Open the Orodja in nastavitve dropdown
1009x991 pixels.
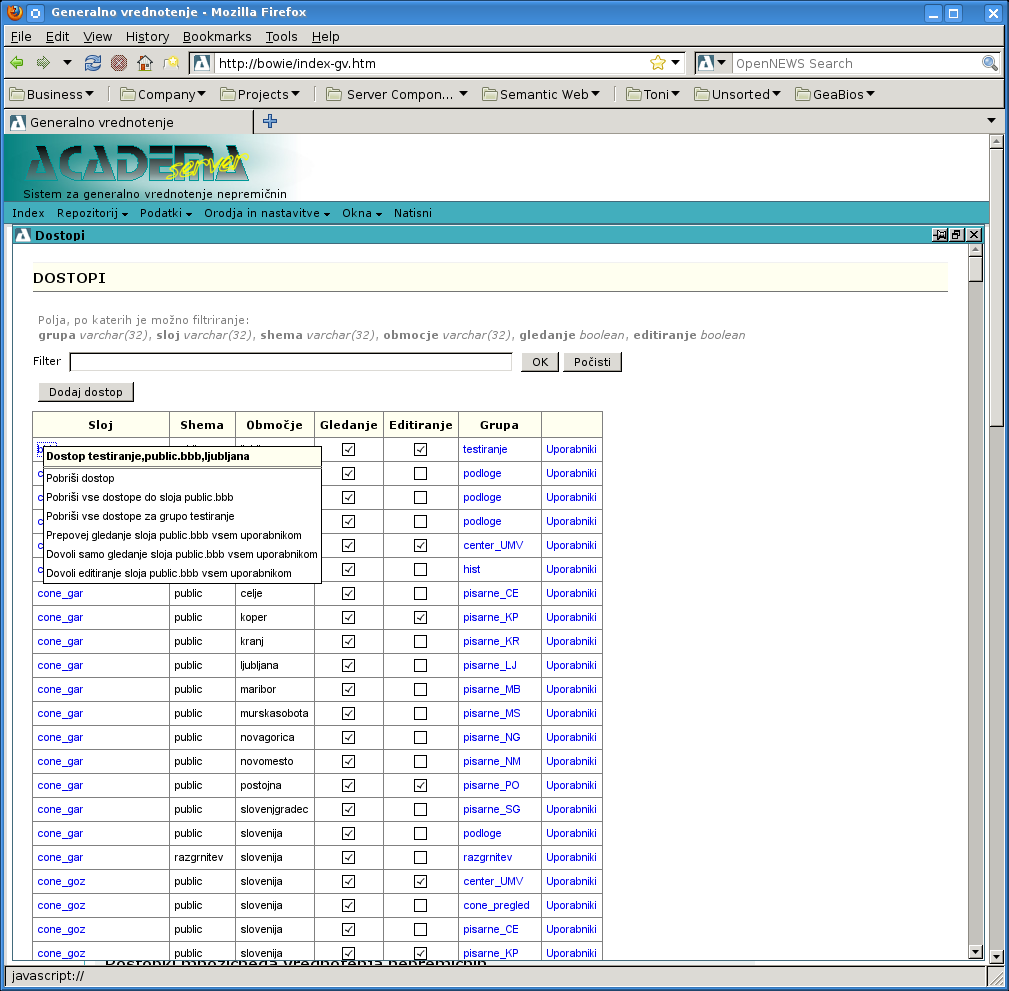point(266,213)
